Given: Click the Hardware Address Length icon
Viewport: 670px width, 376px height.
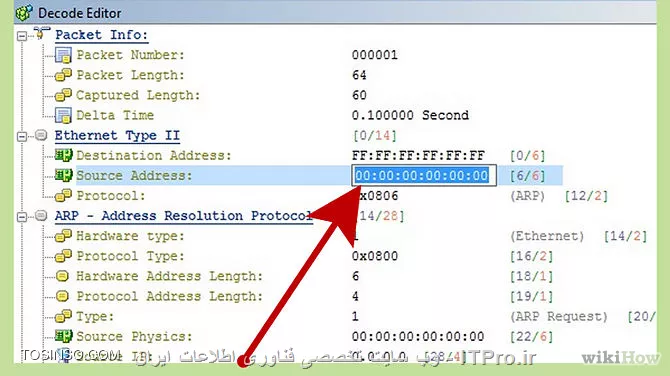Looking at the screenshot, I should (62, 276).
